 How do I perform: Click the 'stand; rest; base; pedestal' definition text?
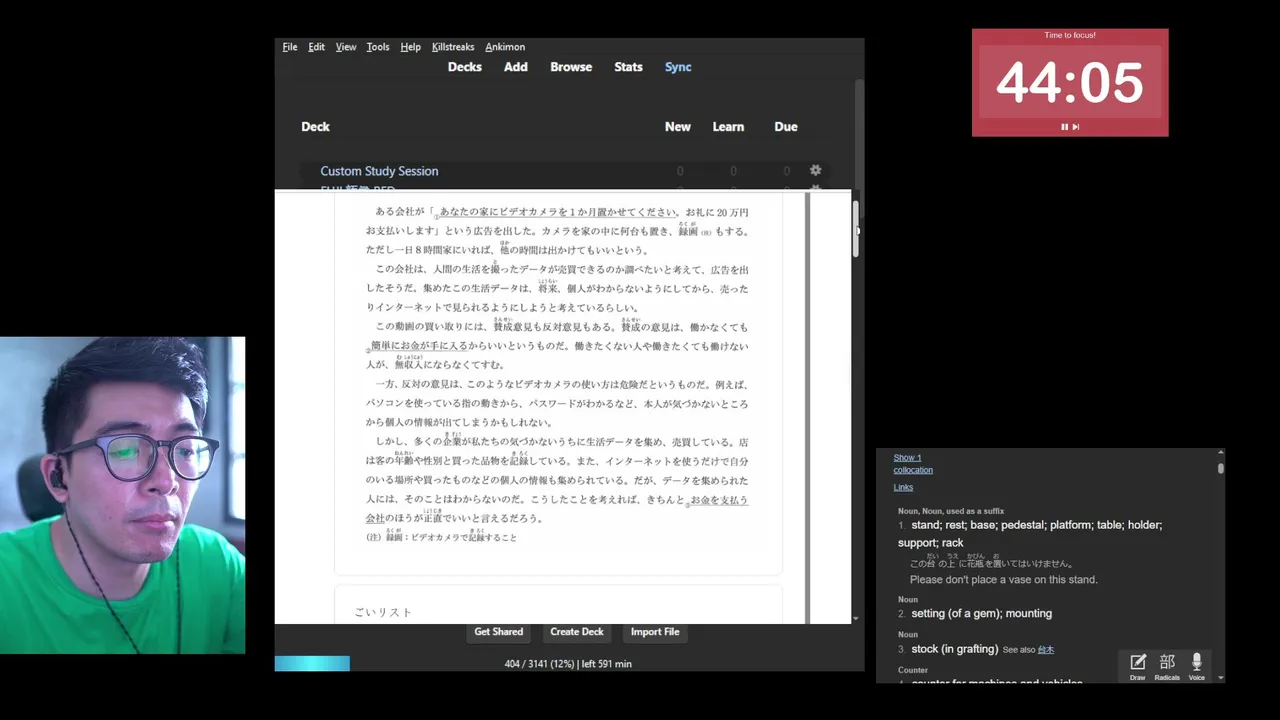[1030, 534]
